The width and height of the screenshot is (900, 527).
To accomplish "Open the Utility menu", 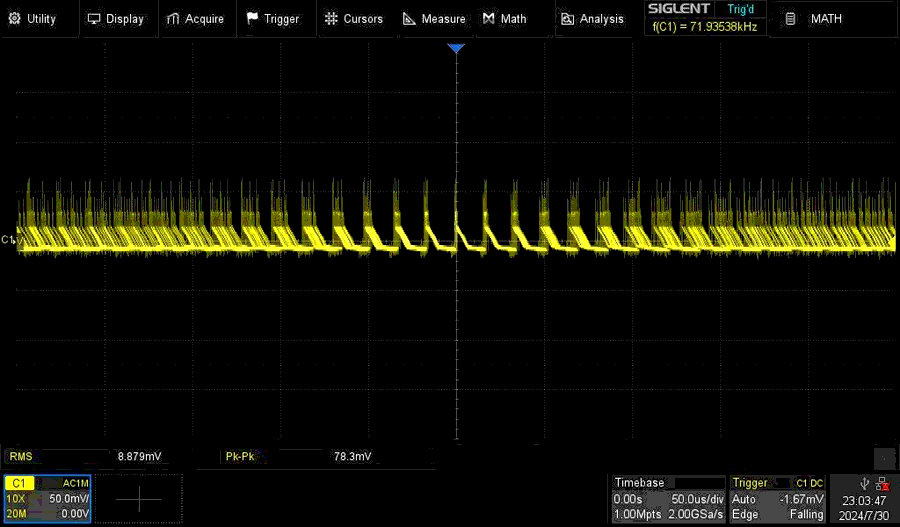I will coord(32,19).
